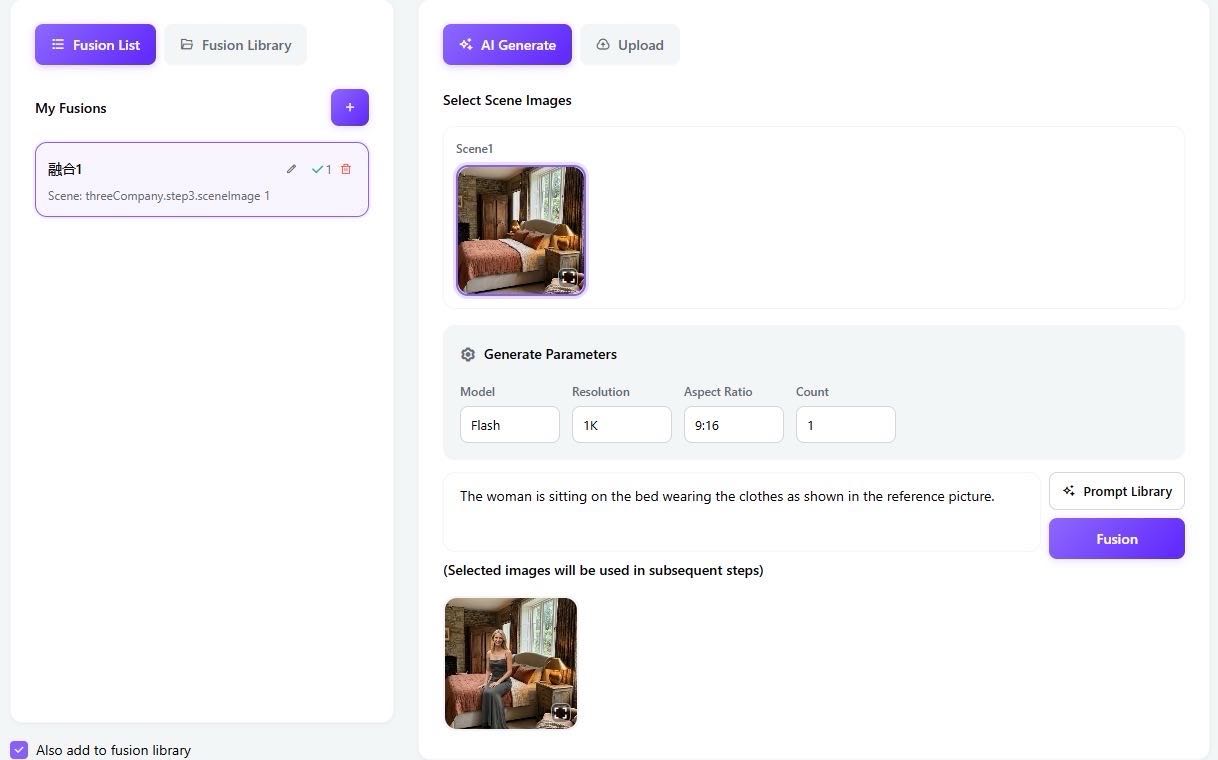Open the Model dropdown showing Flash

pyautogui.click(x=509, y=425)
